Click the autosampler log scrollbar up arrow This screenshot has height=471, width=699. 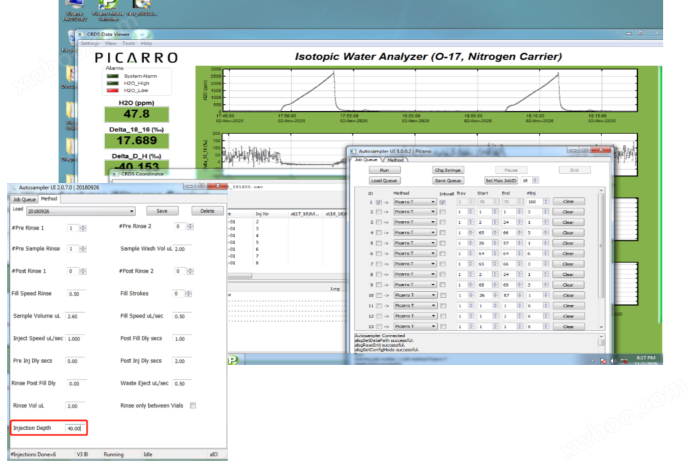coord(601,336)
